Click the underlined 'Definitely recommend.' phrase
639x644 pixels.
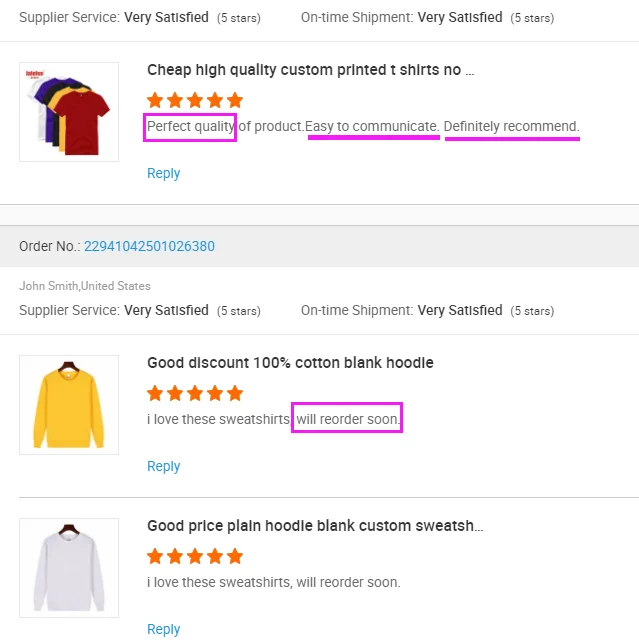click(511, 127)
